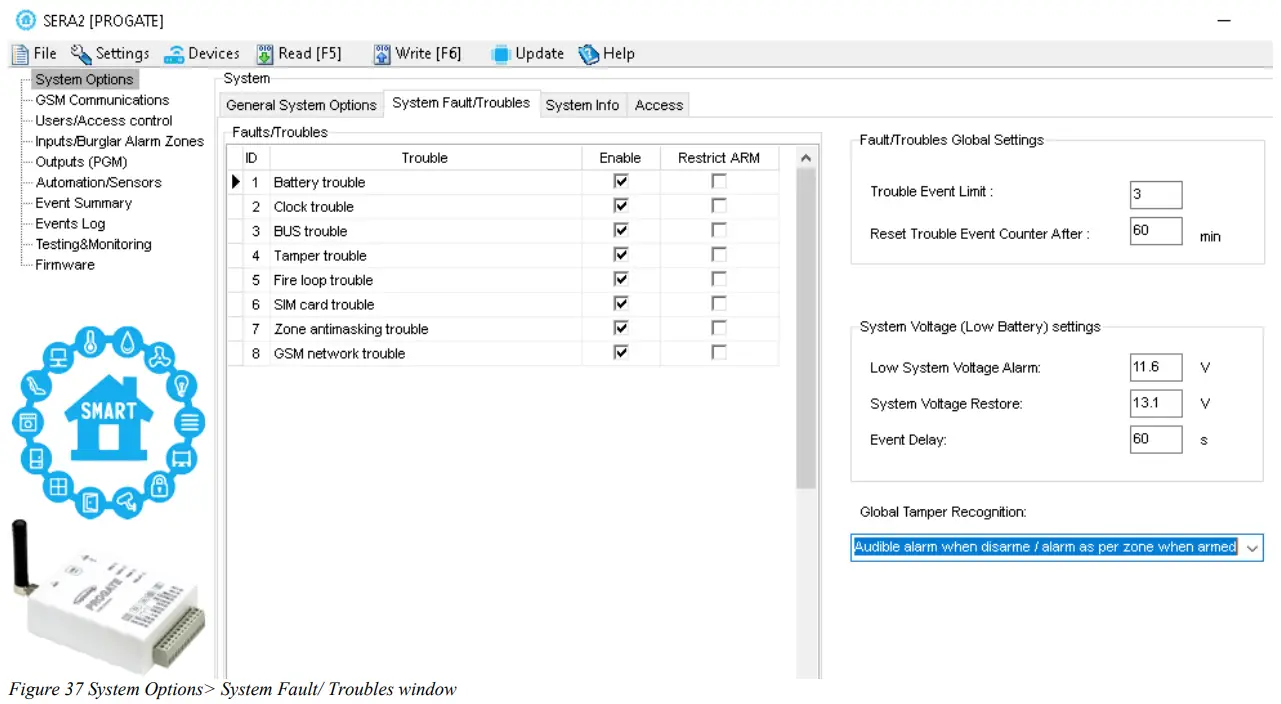The width and height of the screenshot is (1281, 704).
Task: Open the Settings toolbar icon
Action: click(110, 54)
